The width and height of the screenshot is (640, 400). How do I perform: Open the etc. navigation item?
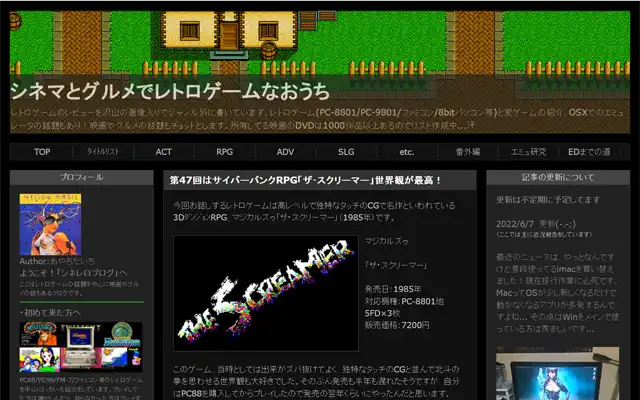click(407, 152)
